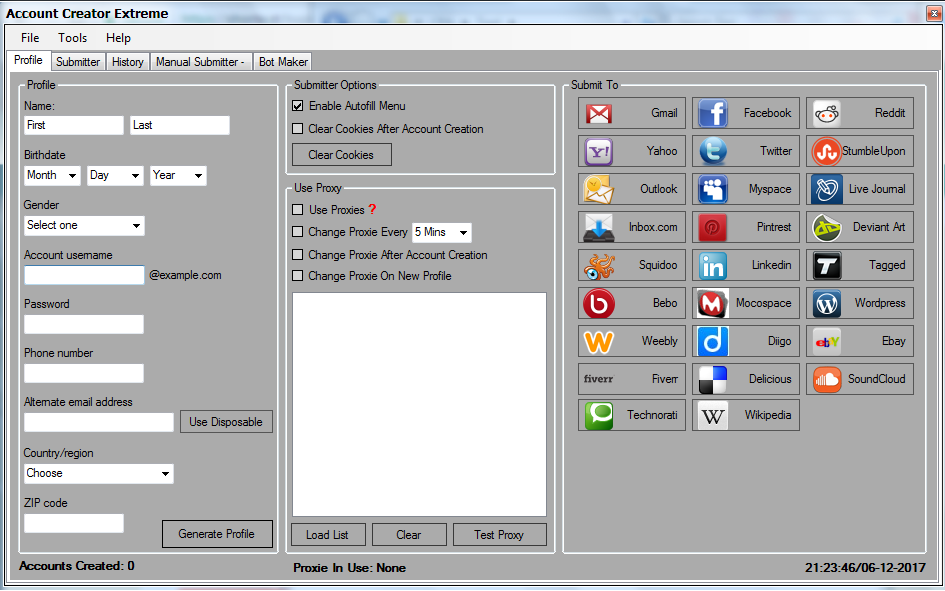This screenshot has width=945, height=591.
Task: Open the Day birthdate dropdown
Action: pyautogui.click(x=115, y=175)
